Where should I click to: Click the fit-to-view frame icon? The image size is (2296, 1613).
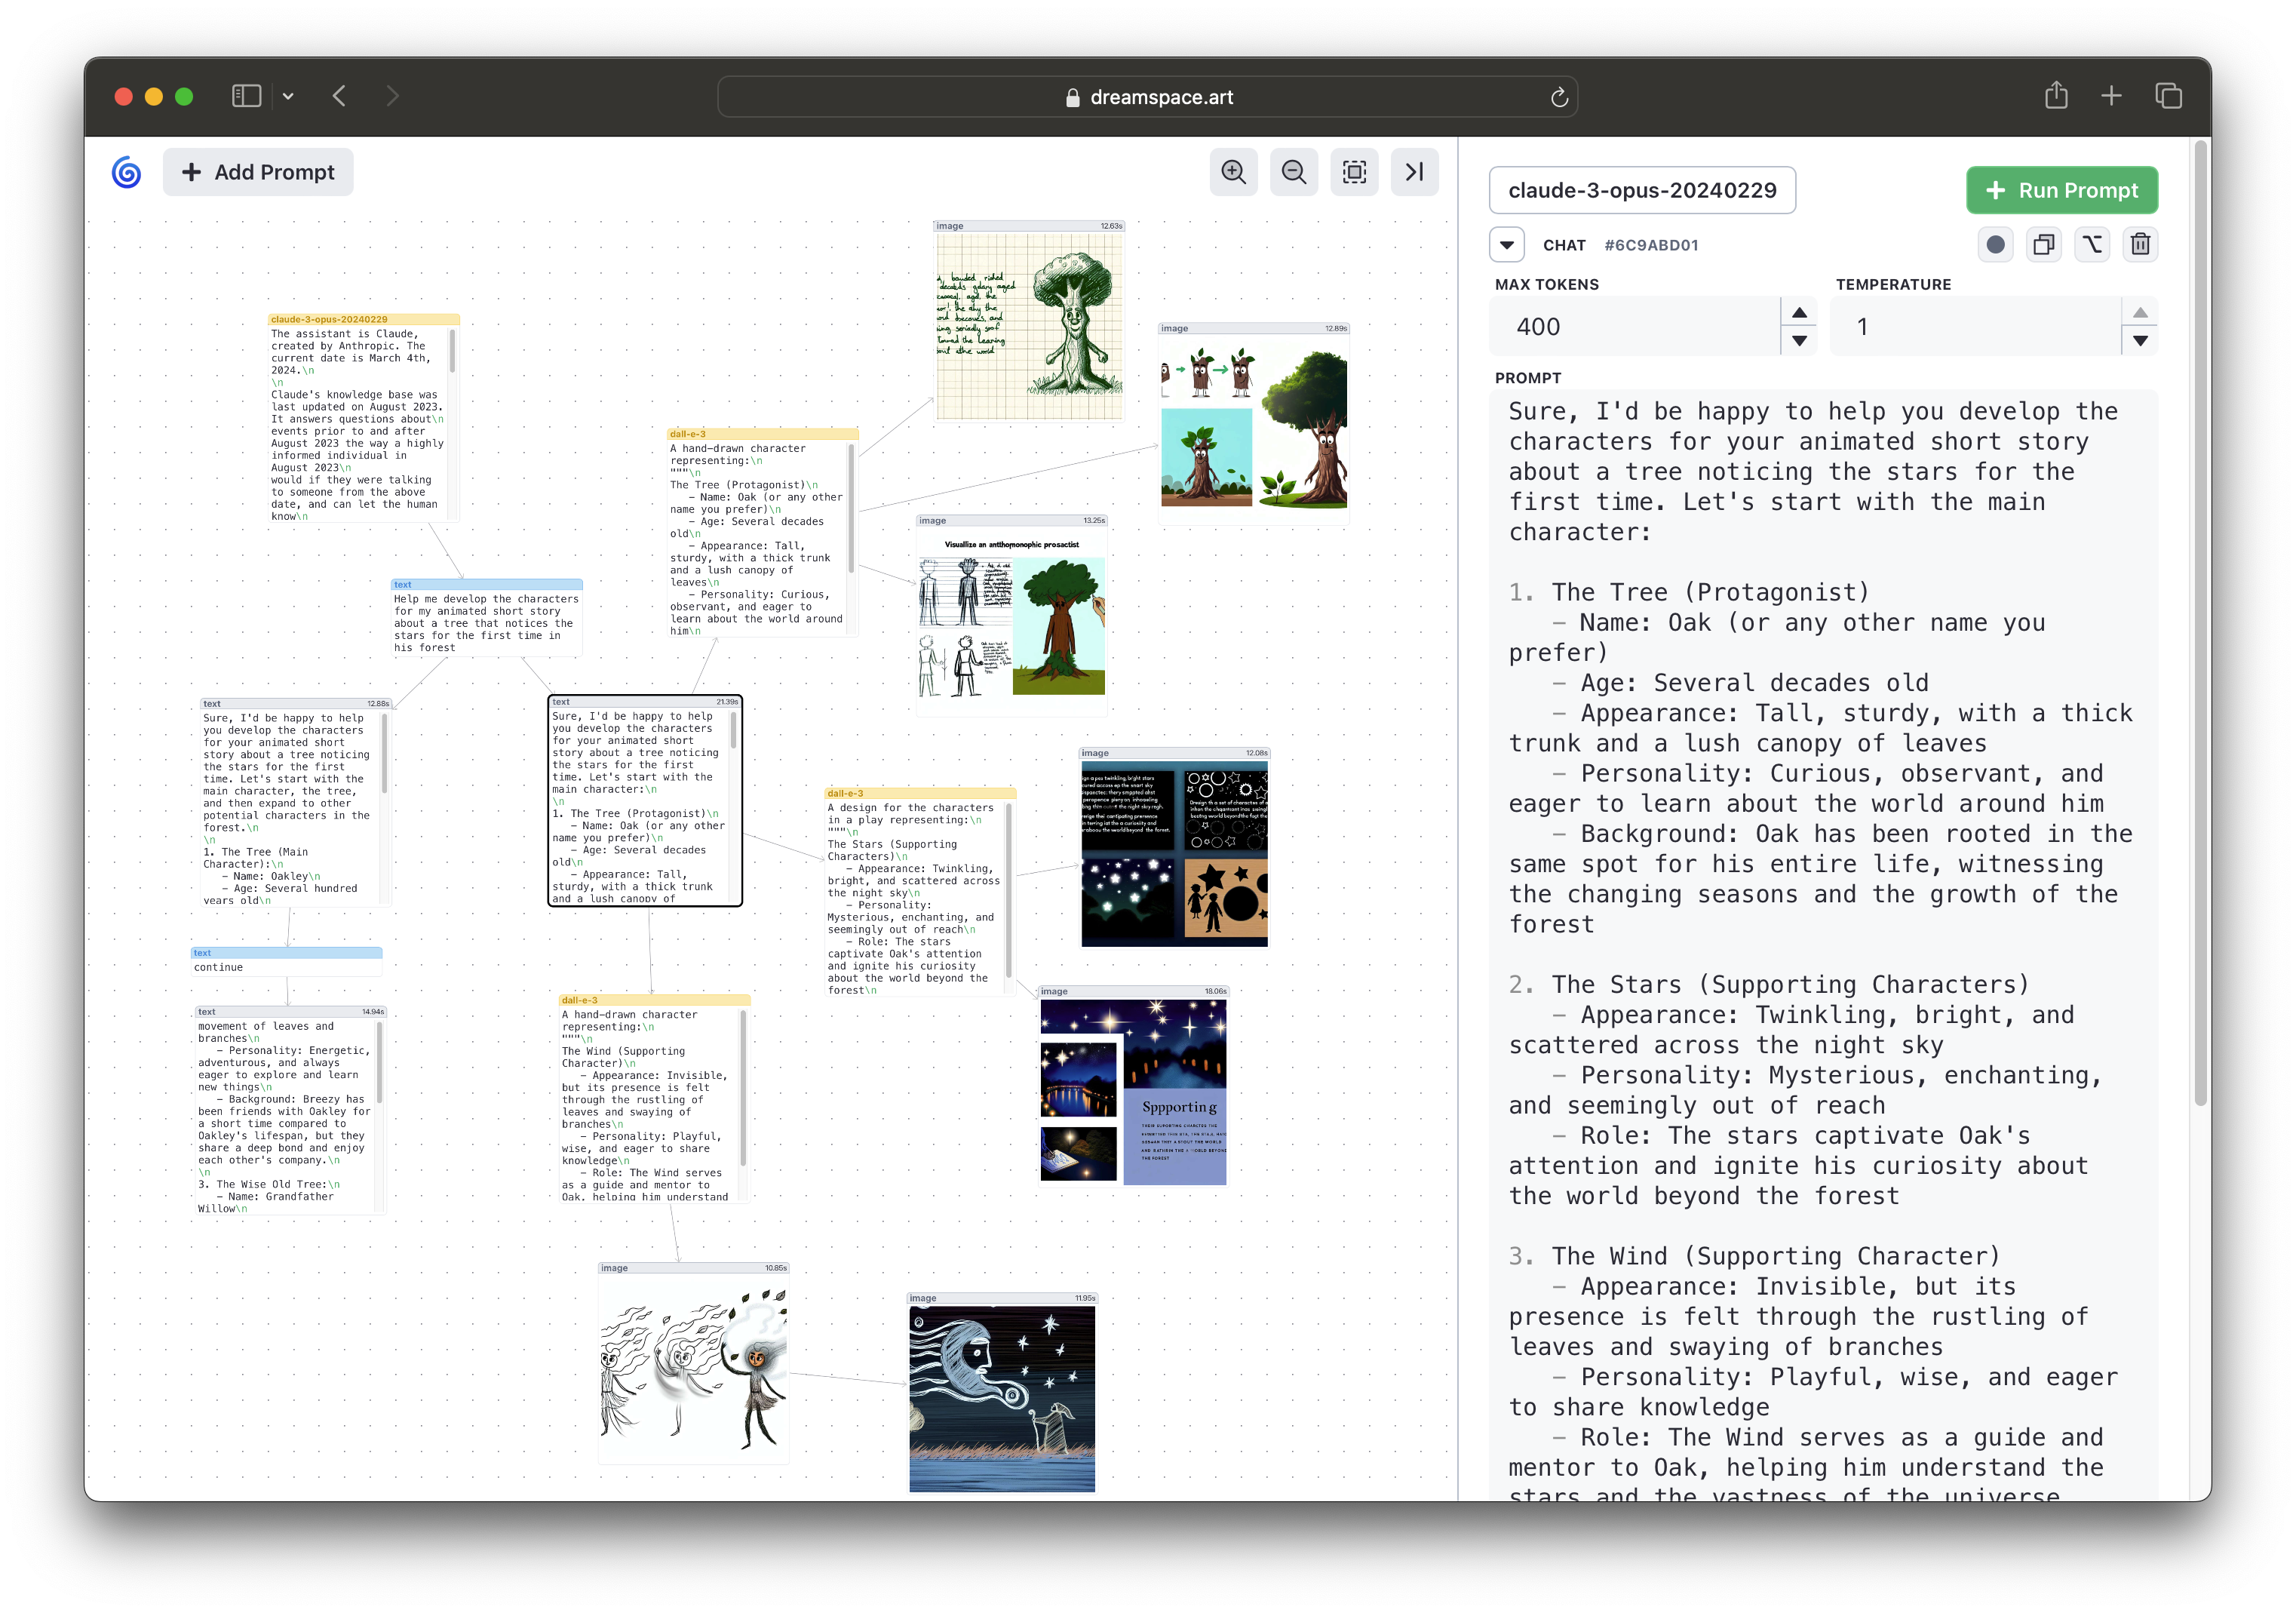point(1354,172)
